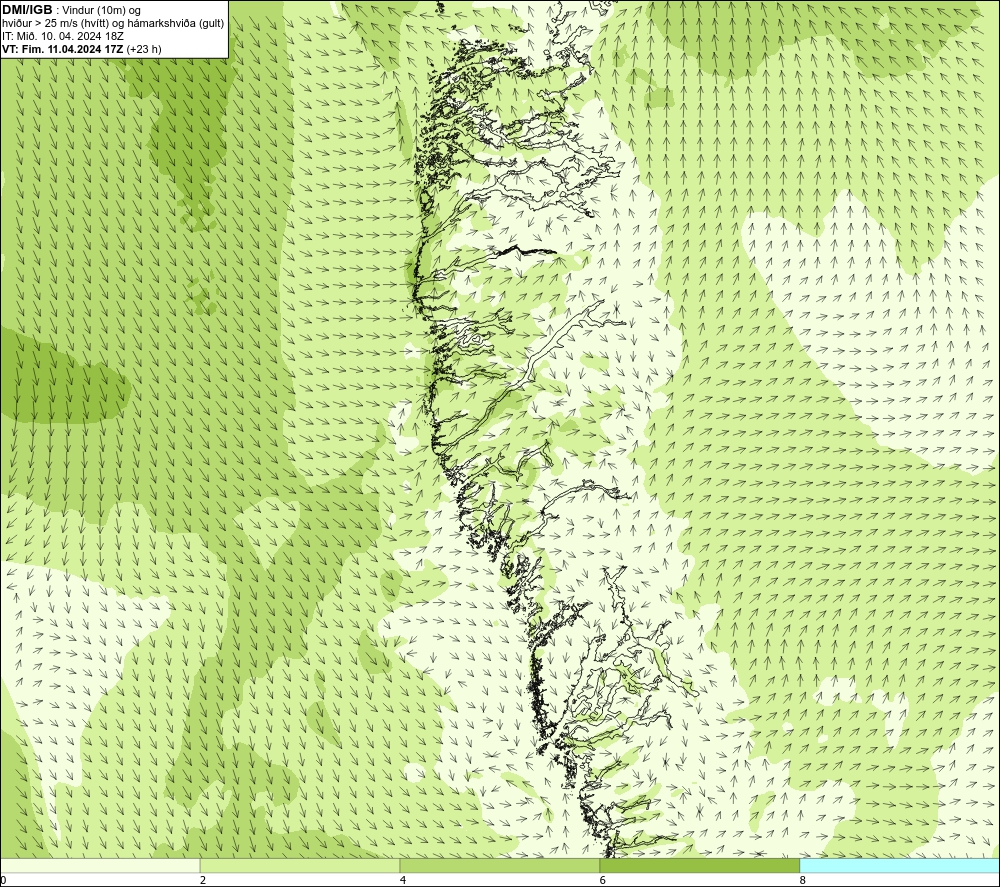Pick the 0–2 m/s palest legend swatch
The image size is (1000, 887).
pos(99,866)
